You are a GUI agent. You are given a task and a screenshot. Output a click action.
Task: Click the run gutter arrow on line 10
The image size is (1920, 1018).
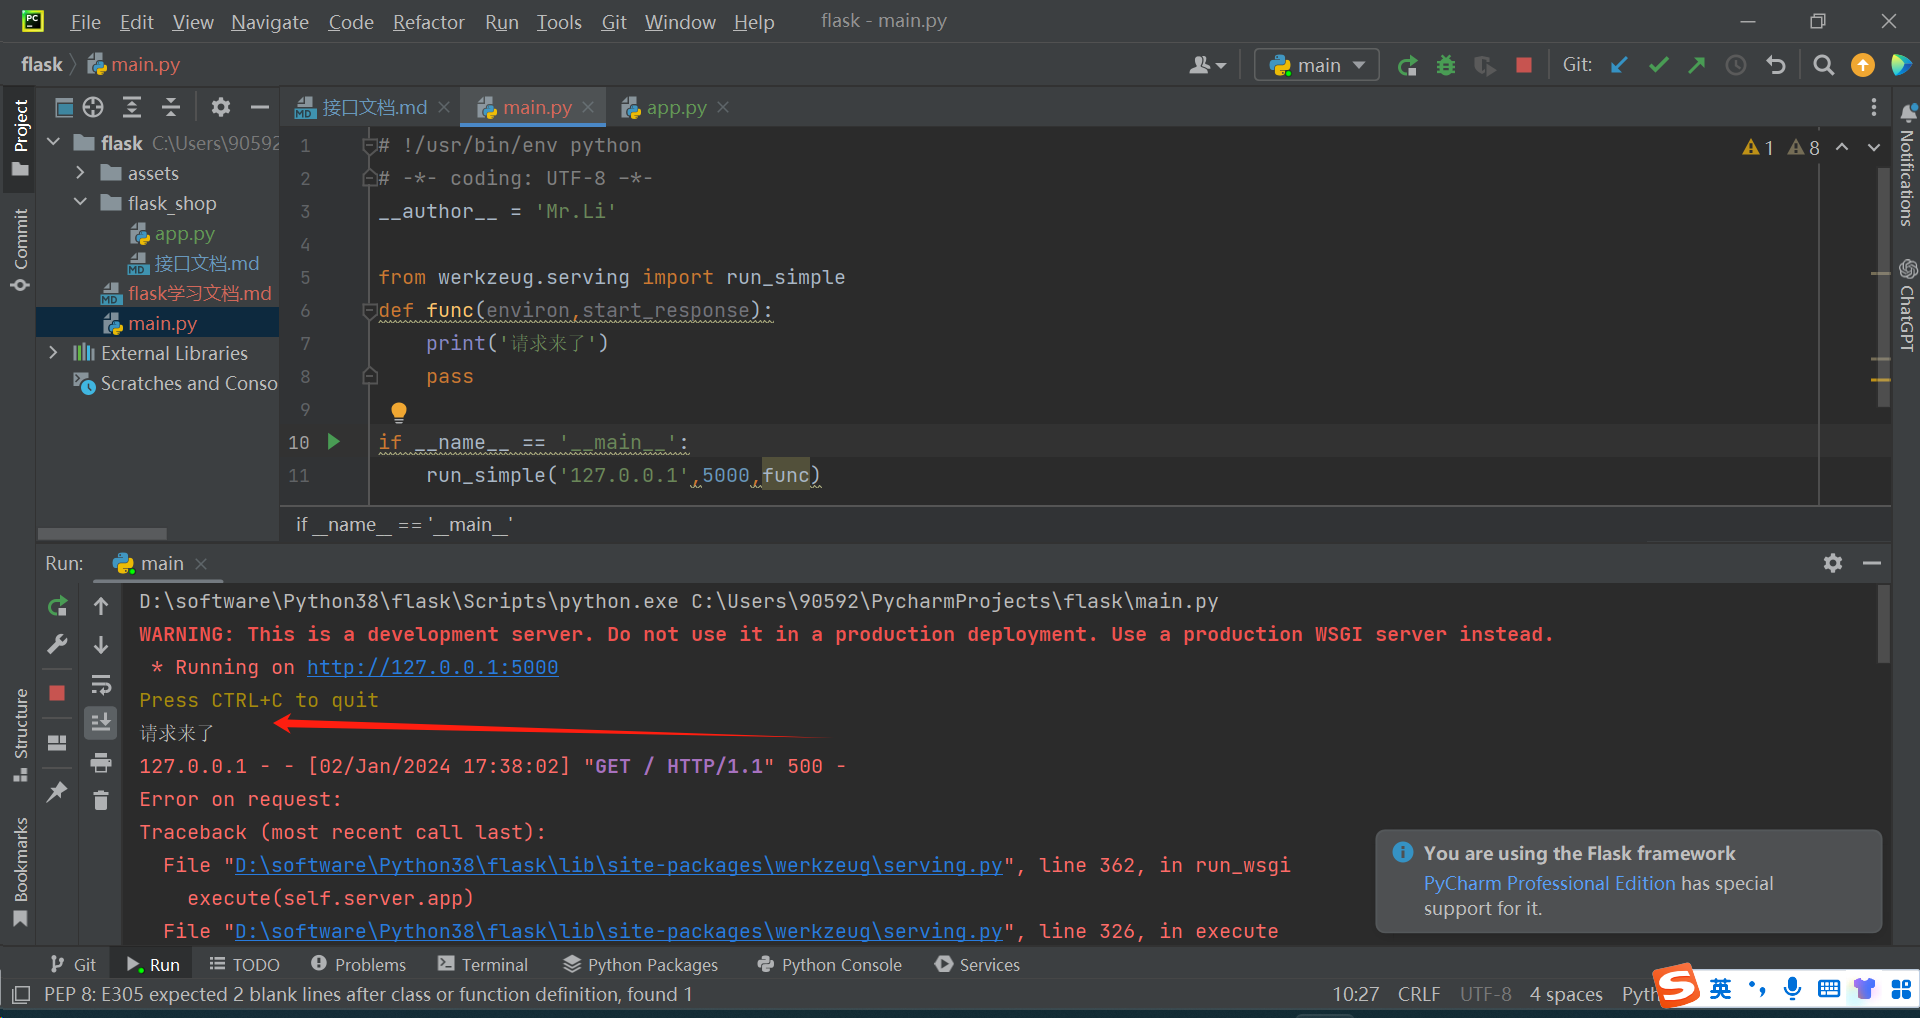click(x=334, y=441)
